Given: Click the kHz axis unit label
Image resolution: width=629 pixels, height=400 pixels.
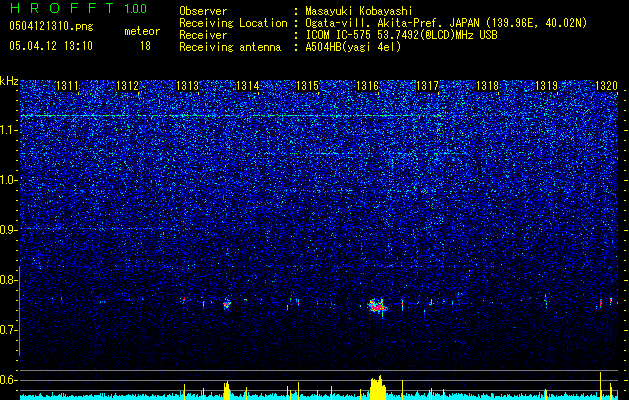Looking at the screenshot, I should click(9, 81).
